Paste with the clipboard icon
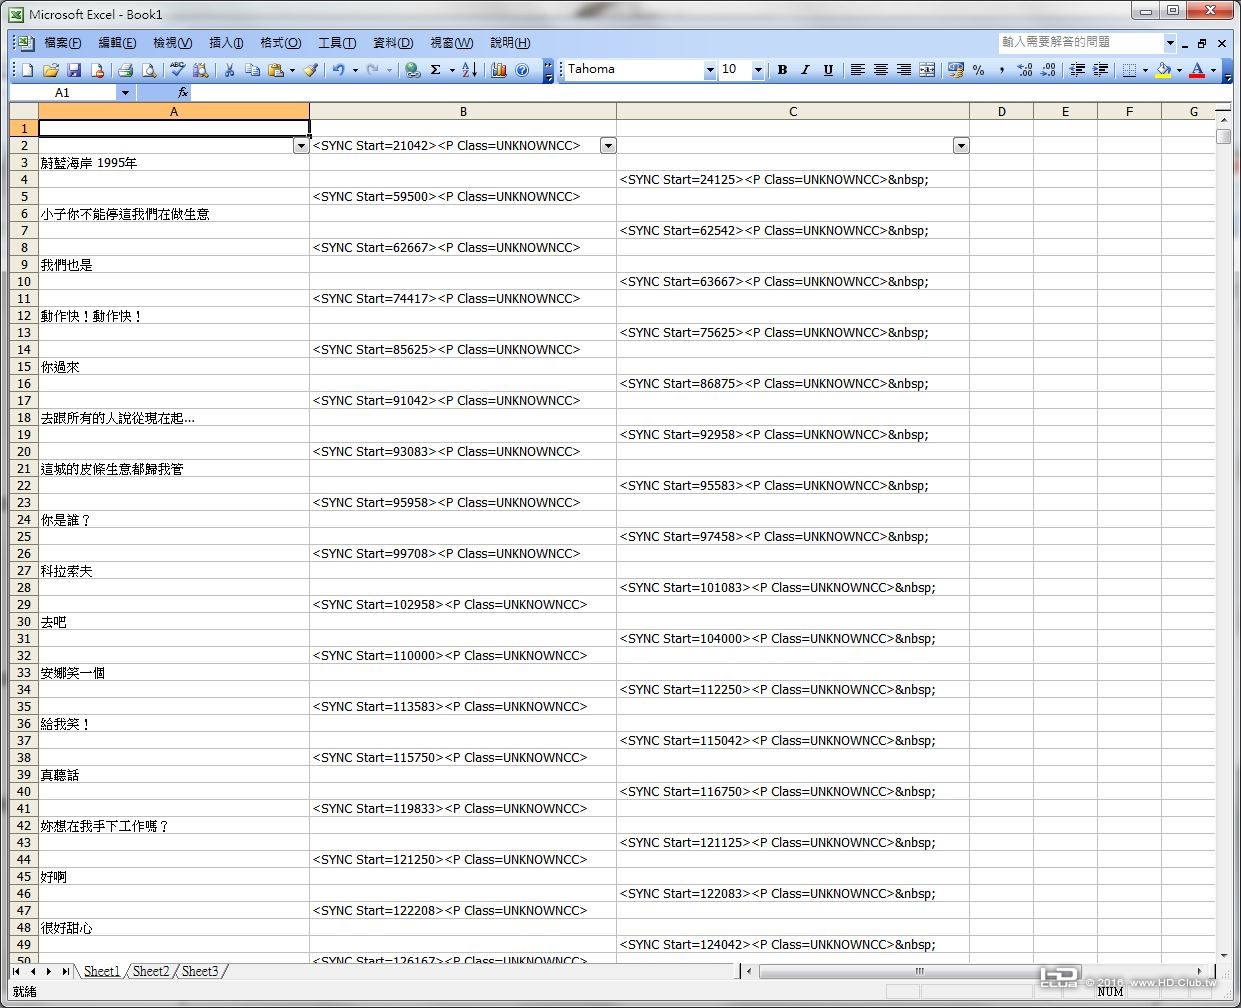 (275, 70)
